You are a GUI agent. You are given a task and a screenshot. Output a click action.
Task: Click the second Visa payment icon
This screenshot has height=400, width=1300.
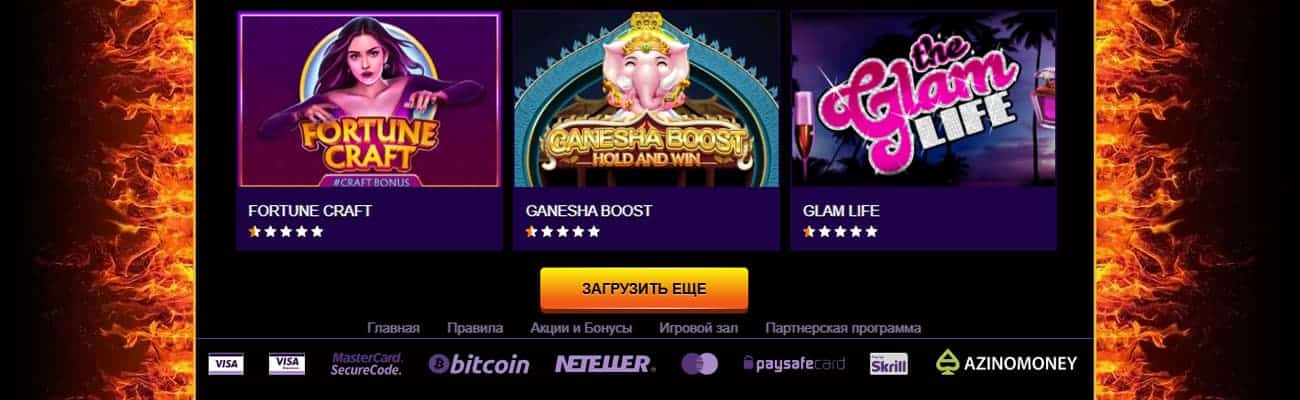(x=287, y=364)
